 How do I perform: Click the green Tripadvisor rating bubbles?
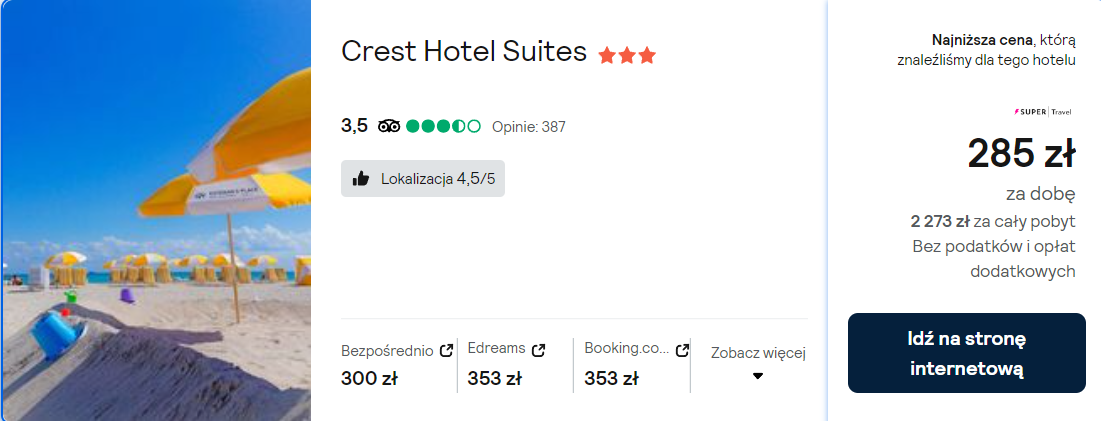click(444, 126)
